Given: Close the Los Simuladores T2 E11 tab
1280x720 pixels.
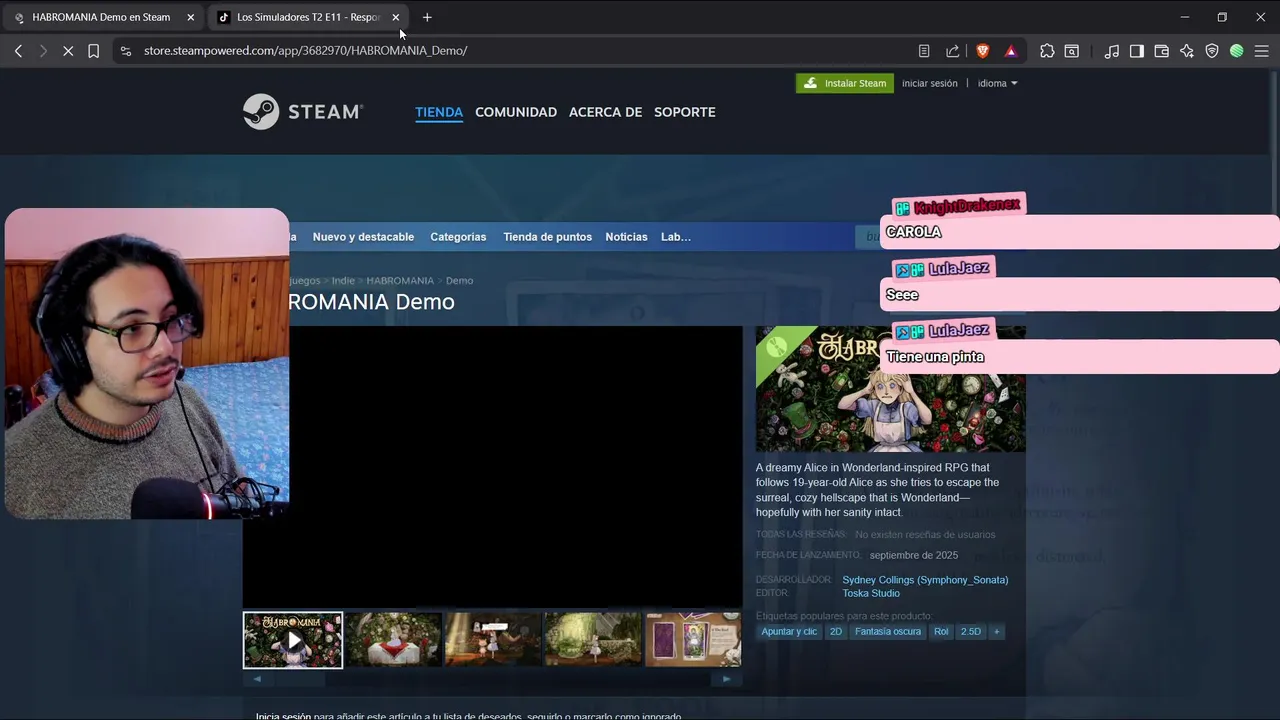Looking at the screenshot, I should [x=396, y=17].
